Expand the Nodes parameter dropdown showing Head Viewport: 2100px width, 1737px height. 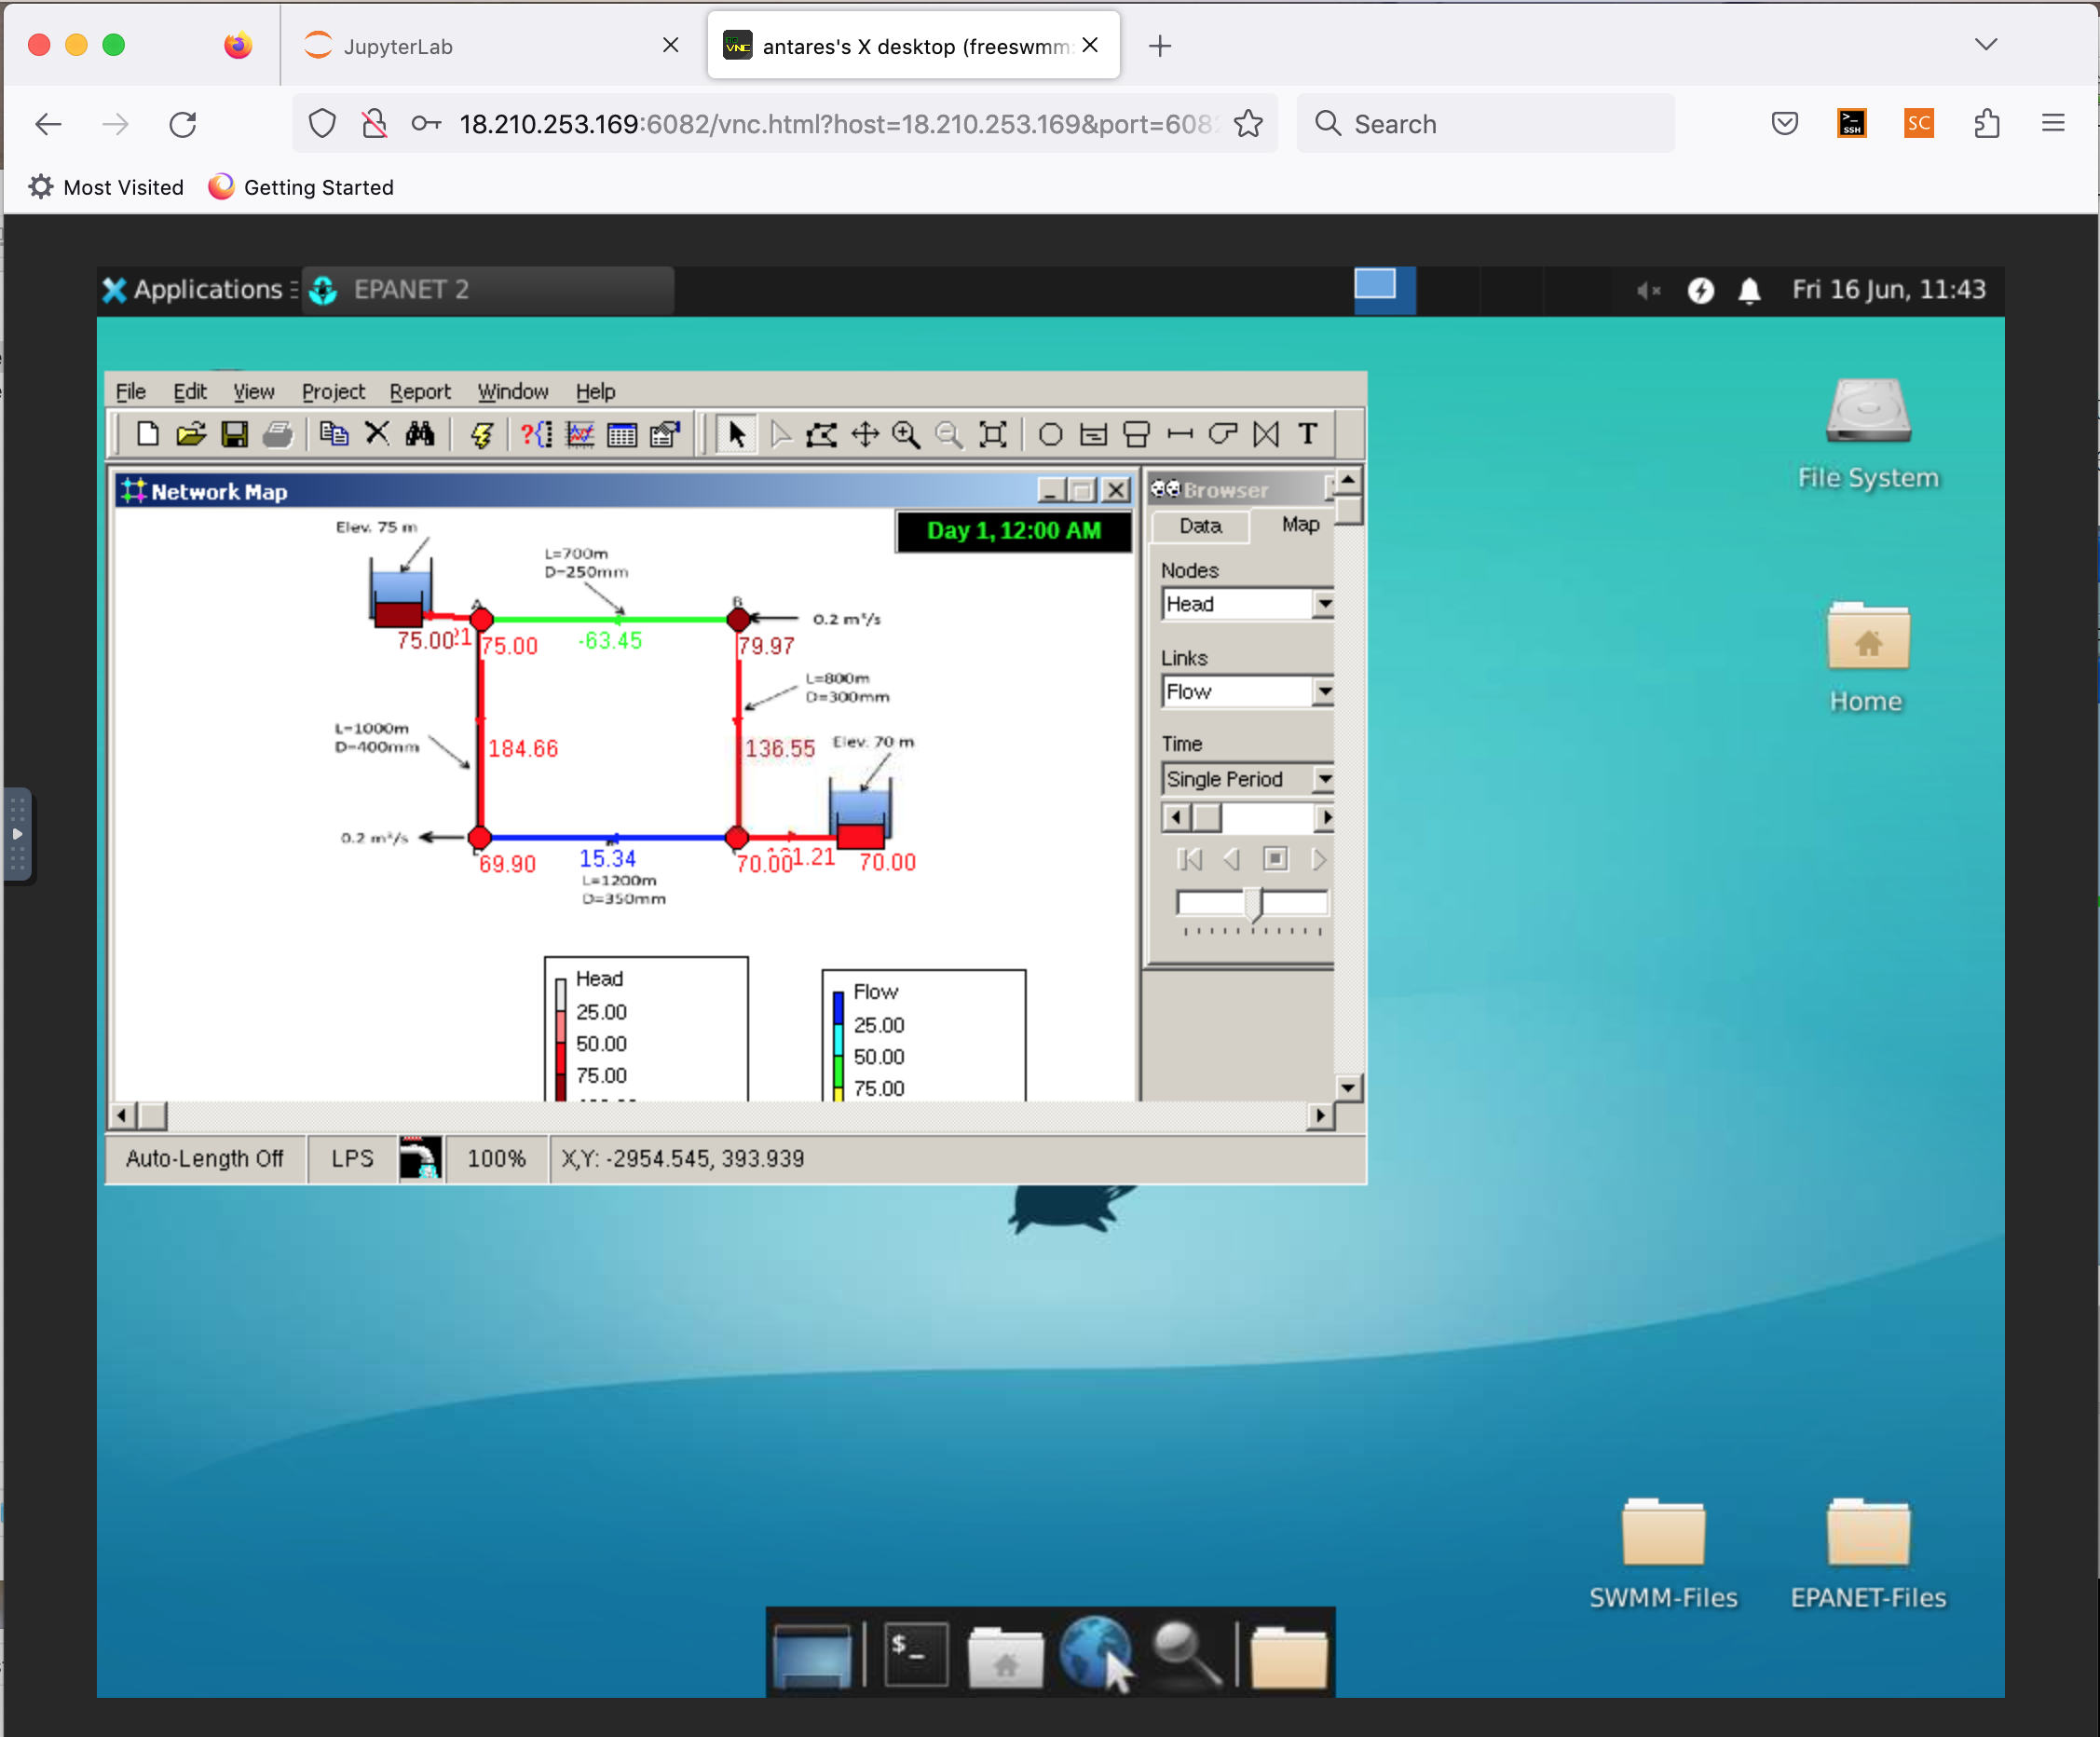1324,603
